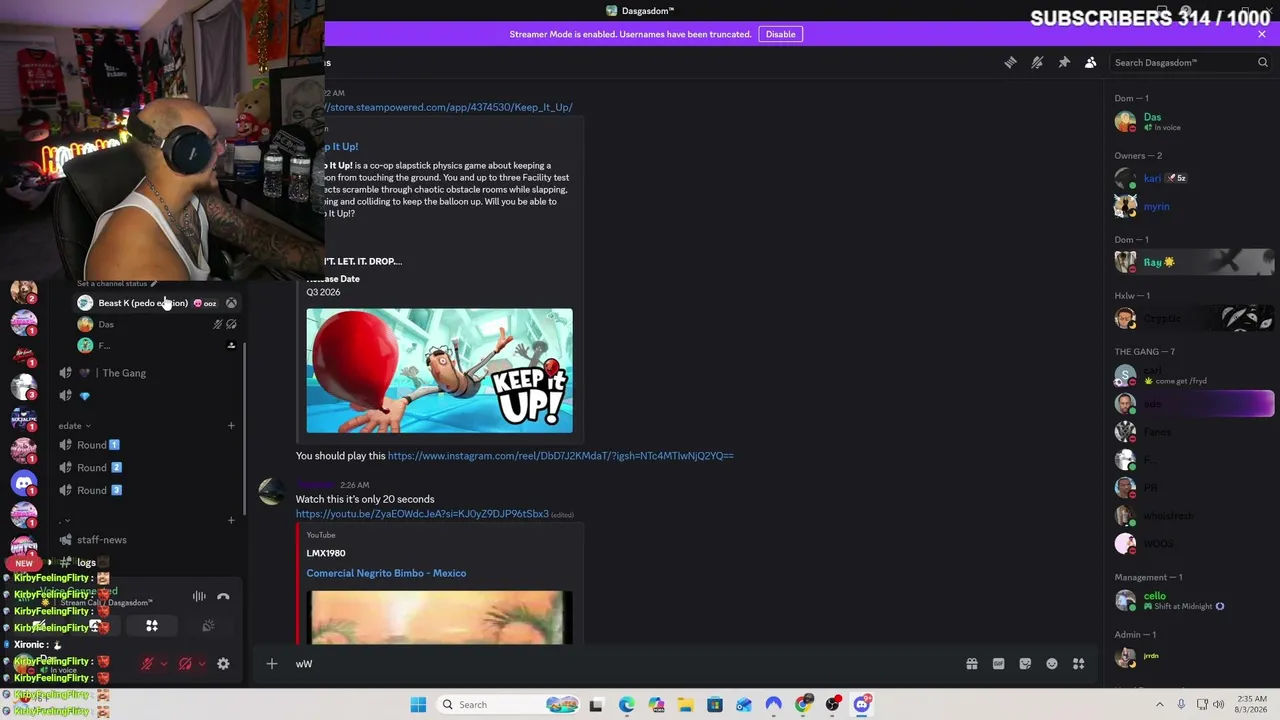Viewport: 1280px width, 720px height.
Task: Open Comercial Negrito Bimbo - Mexico title
Action: pyautogui.click(x=386, y=573)
